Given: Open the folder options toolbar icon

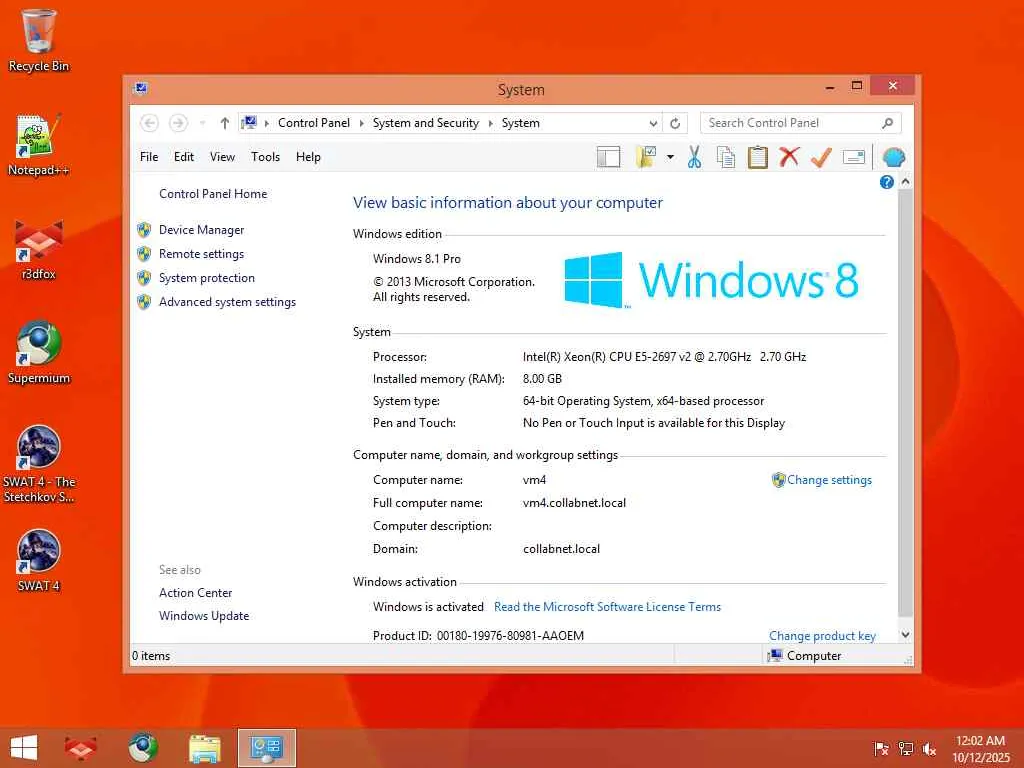Looking at the screenshot, I should pyautogui.click(x=646, y=157).
